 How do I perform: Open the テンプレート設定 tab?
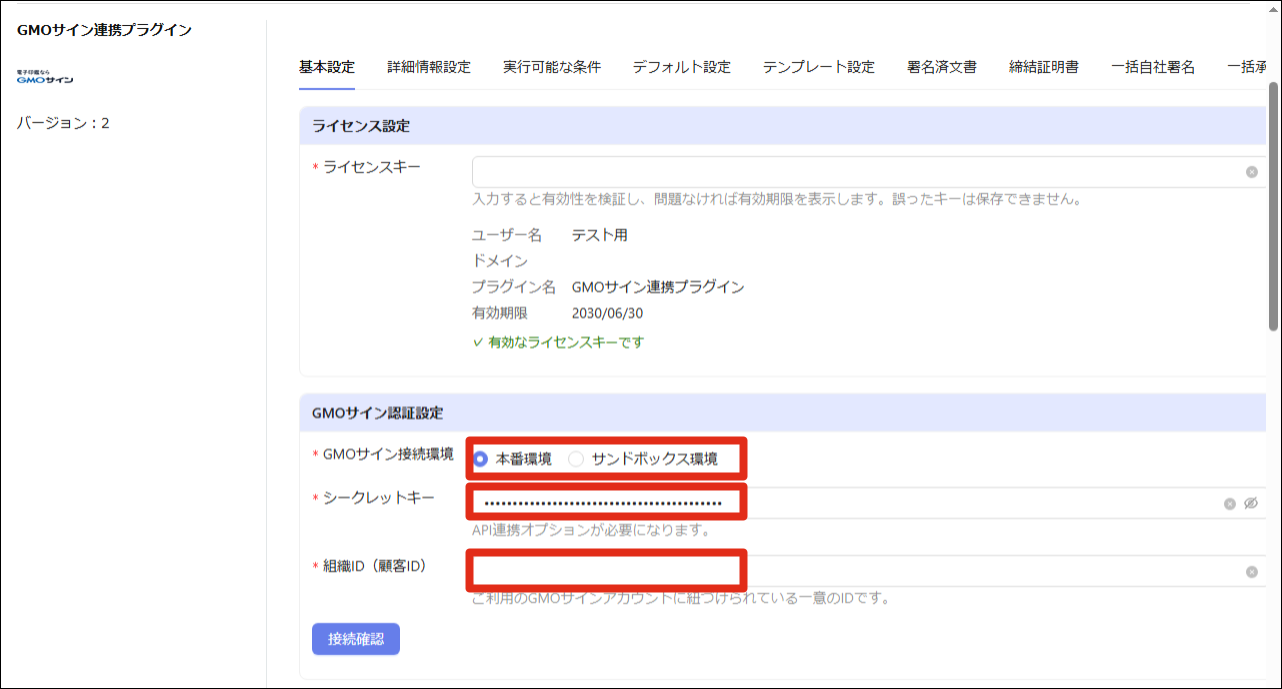click(x=819, y=68)
